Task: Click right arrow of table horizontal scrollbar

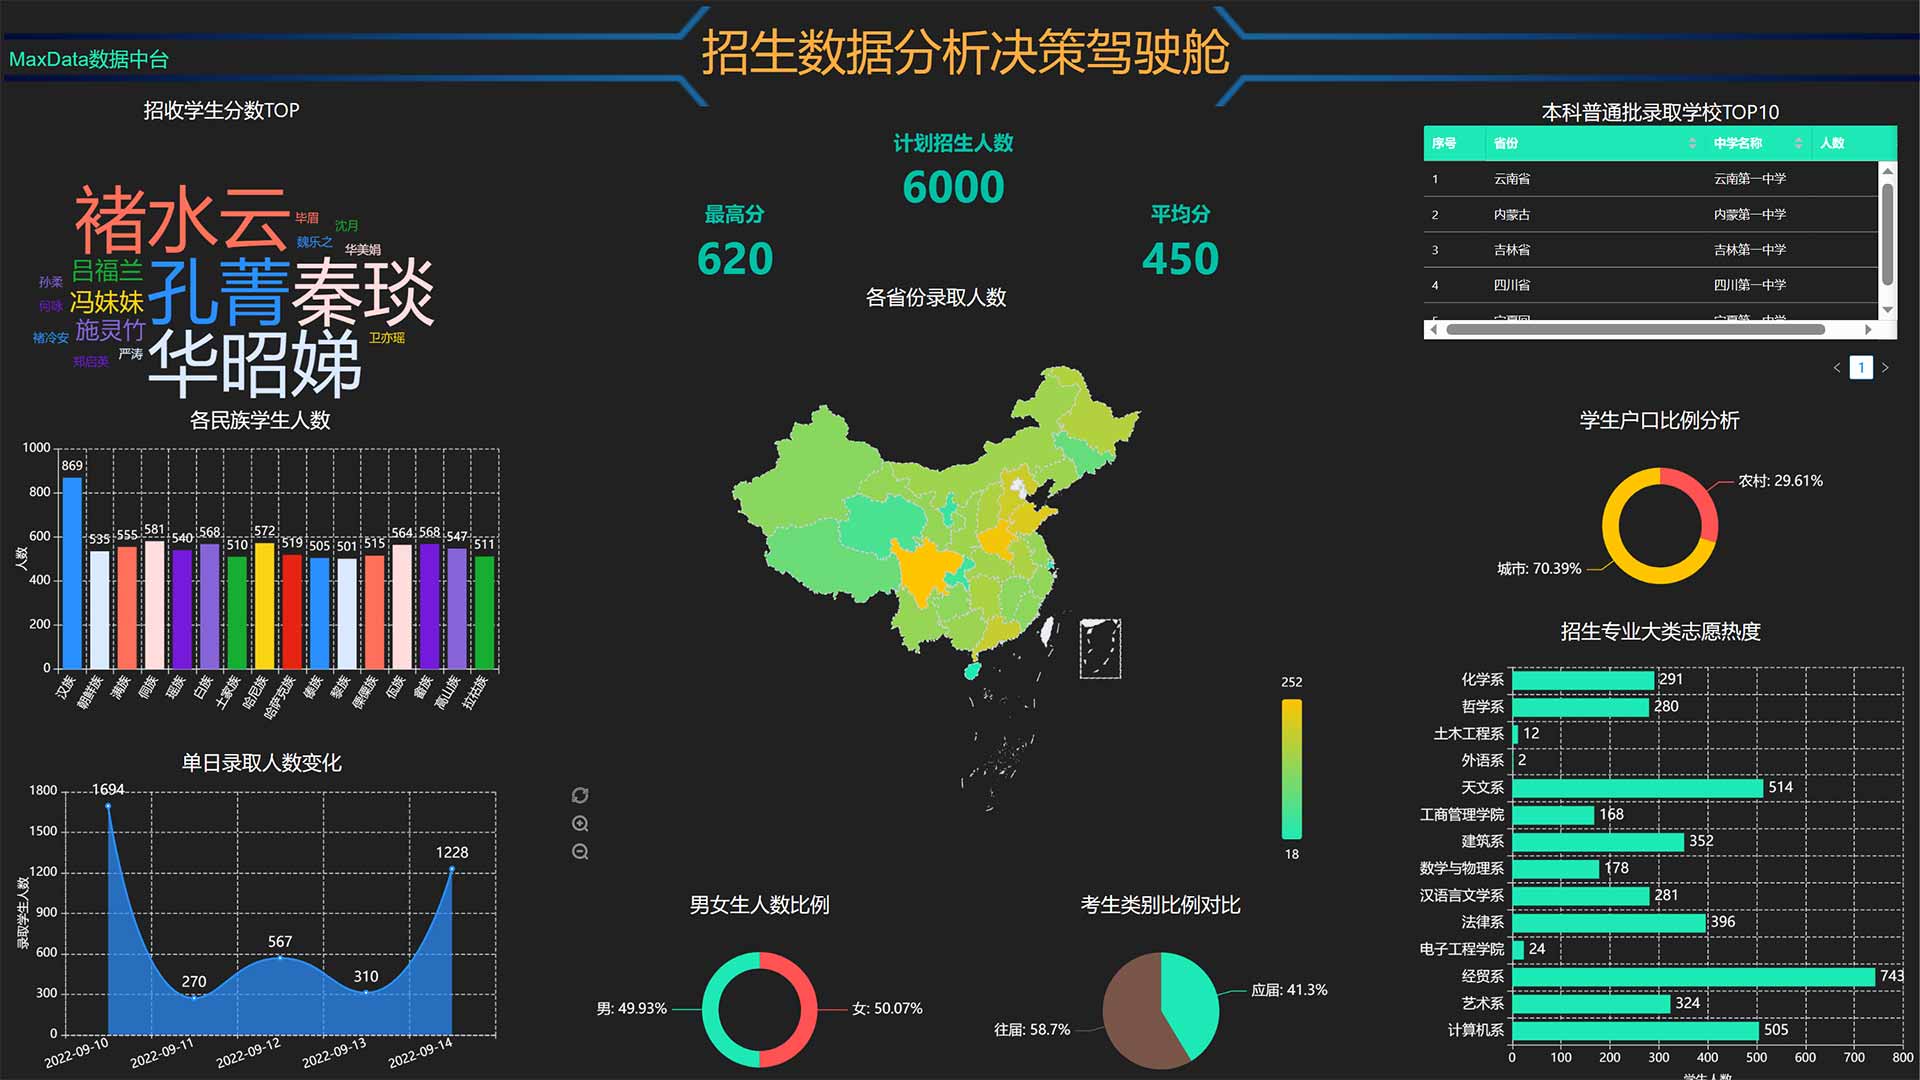Action: pos(1868,329)
